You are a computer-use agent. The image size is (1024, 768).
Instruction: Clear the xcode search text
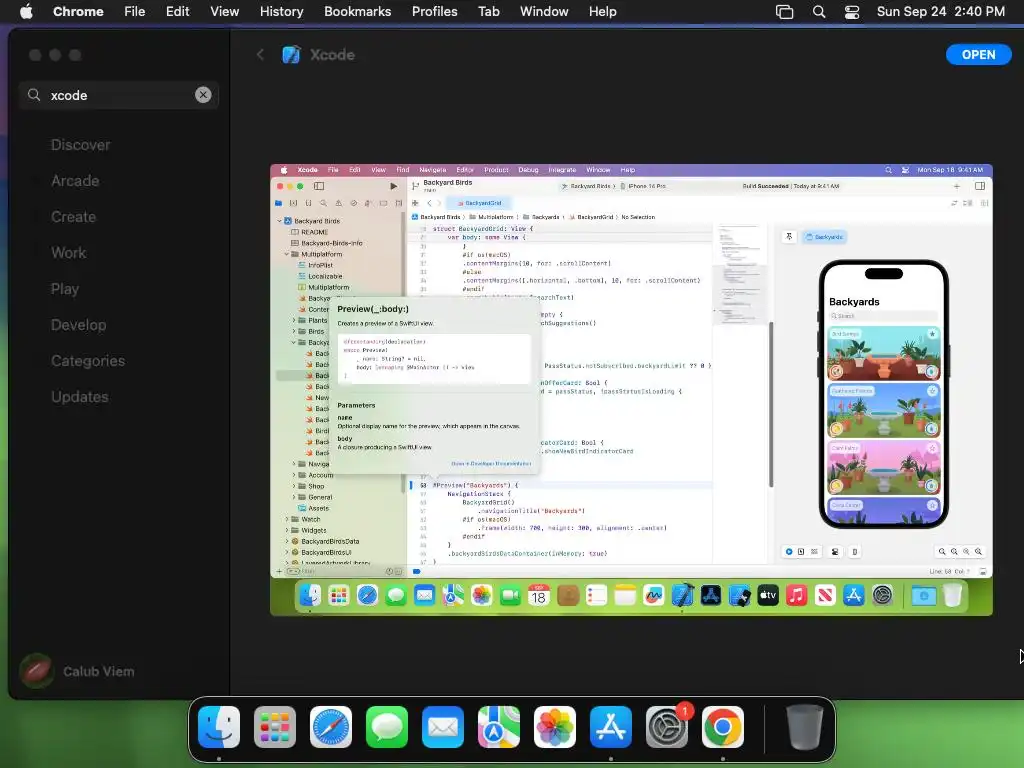coord(203,95)
